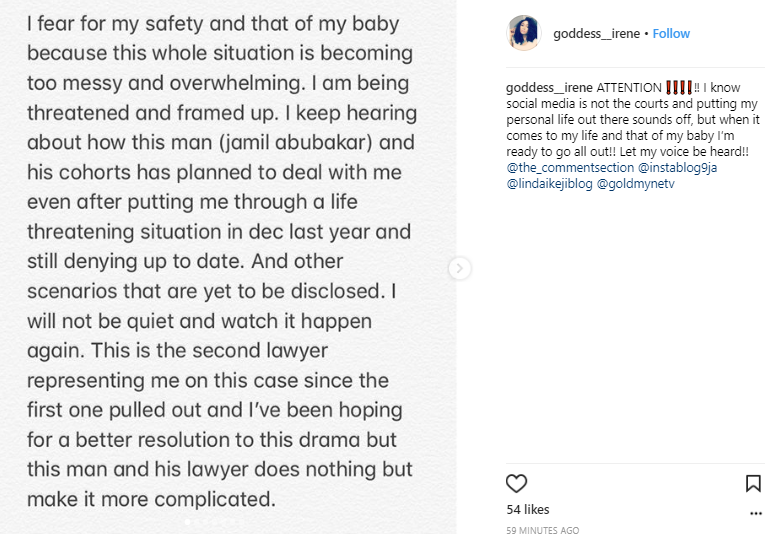Click the red exclamation marks in caption
This screenshot has width=780, height=534.
677,87
